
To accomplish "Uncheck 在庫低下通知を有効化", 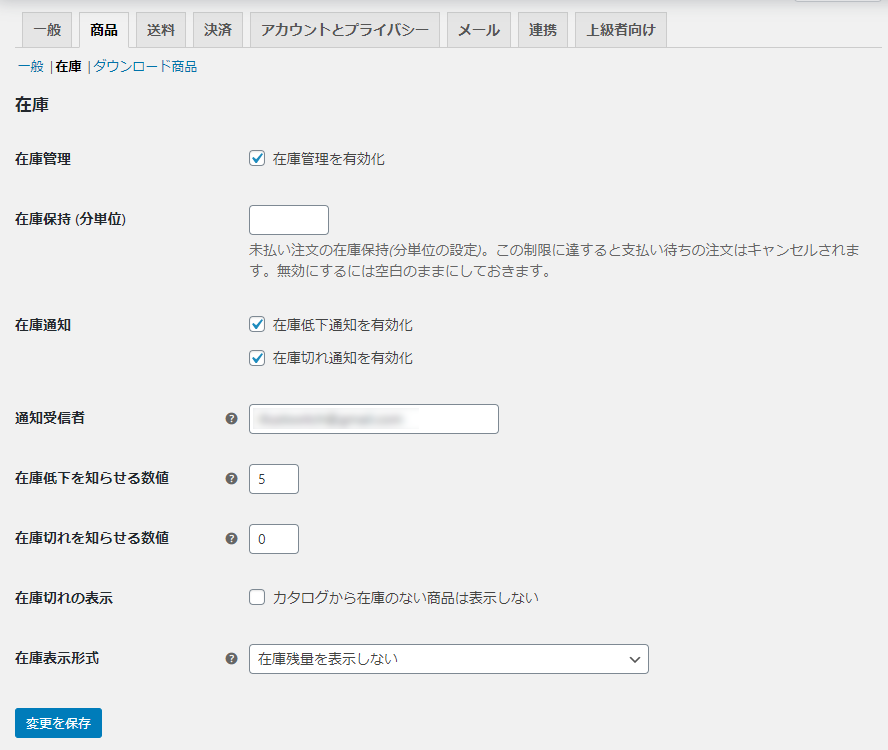I will 257,324.
